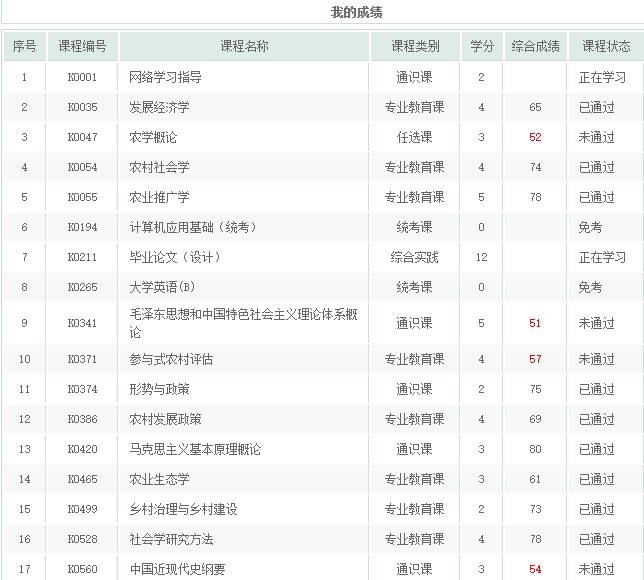Select the 任选课 category cell
Viewport: 644px width, 580px height.
pyautogui.click(x=414, y=137)
